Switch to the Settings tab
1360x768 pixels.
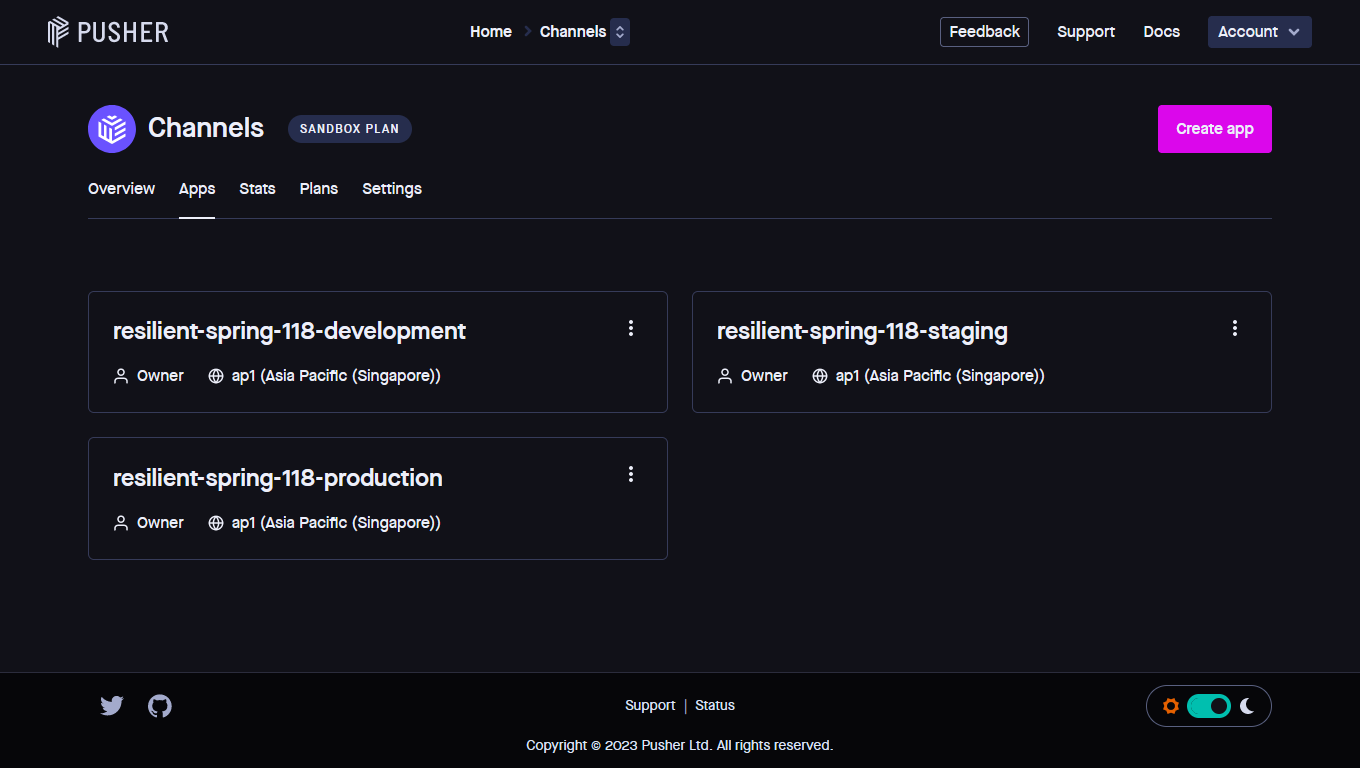[x=392, y=189]
